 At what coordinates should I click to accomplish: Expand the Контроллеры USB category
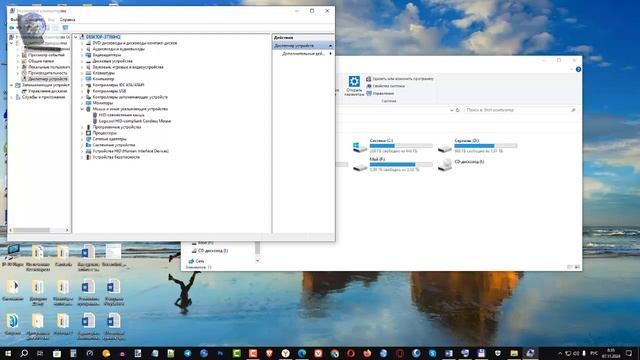82,91
